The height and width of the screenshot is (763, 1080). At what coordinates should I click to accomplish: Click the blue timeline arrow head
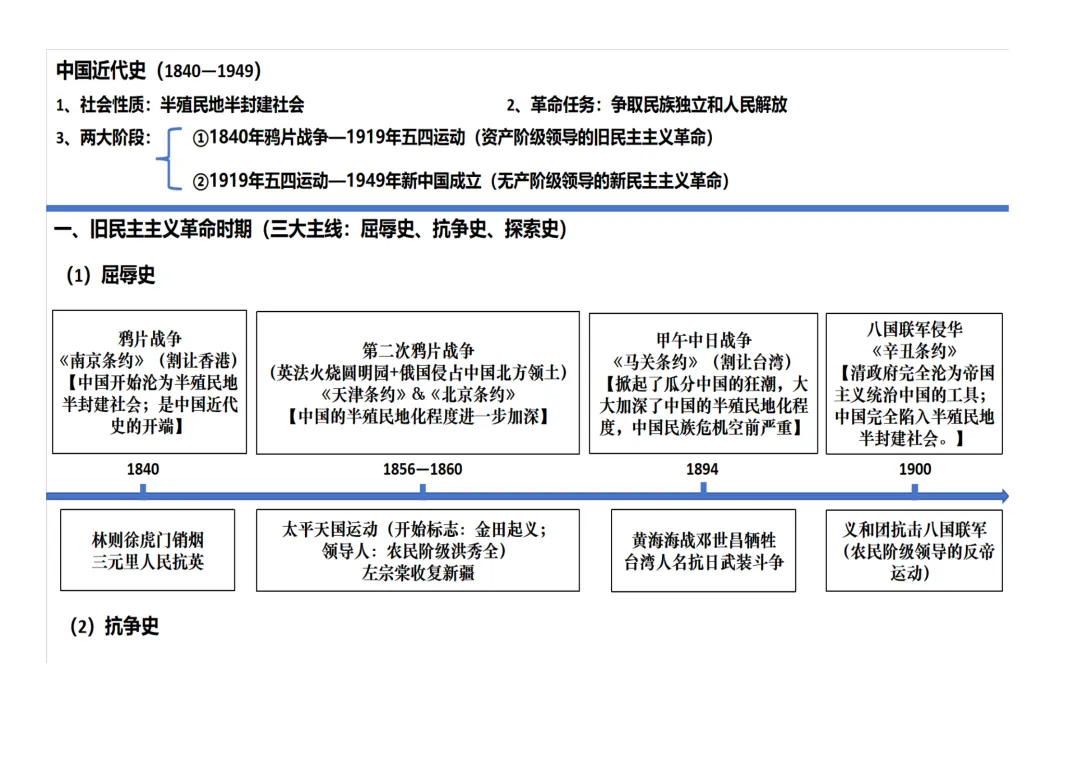tap(1005, 493)
